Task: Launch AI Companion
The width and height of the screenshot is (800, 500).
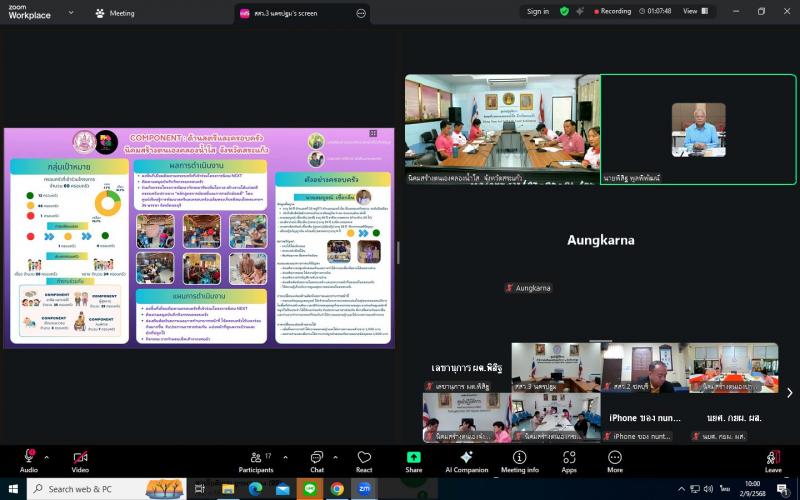Action: (x=466, y=461)
